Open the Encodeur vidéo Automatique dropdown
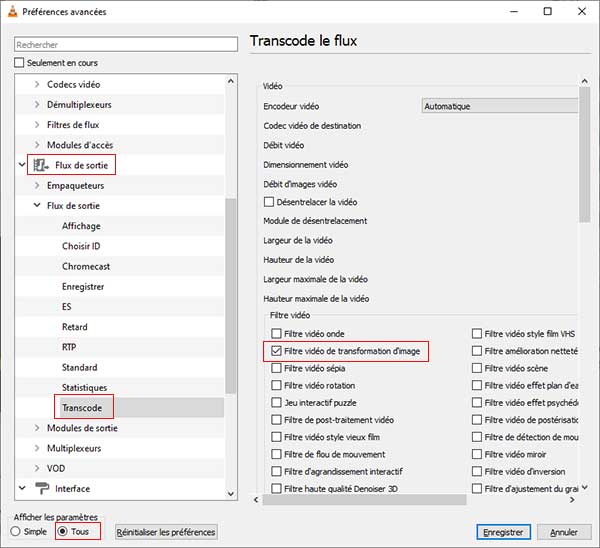 pyautogui.click(x=498, y=106)
